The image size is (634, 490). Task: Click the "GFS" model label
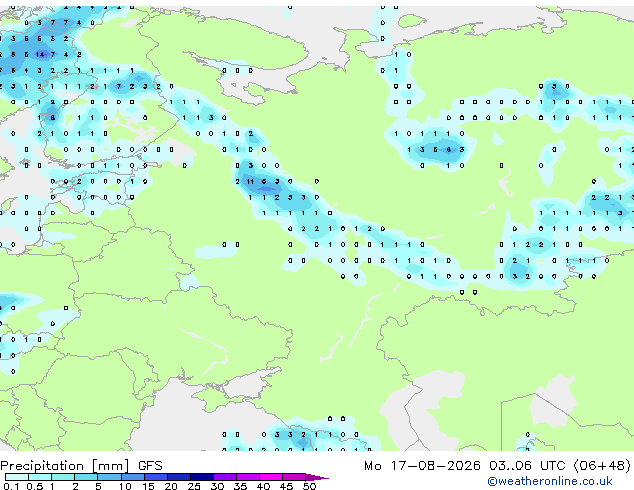pyautogui.click(x=150, y=466)
